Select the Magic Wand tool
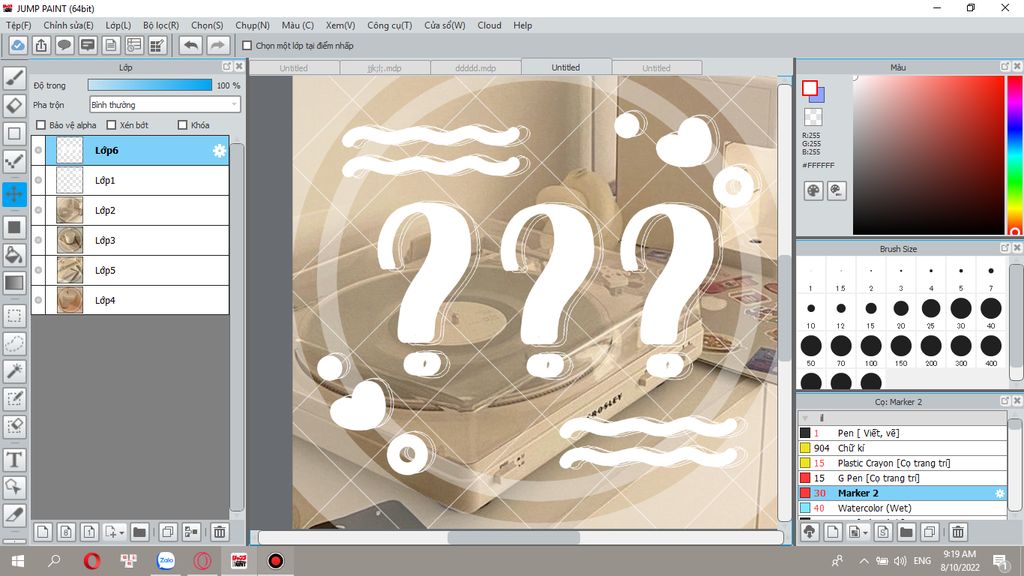The image size is (1024, 576). 14,371
